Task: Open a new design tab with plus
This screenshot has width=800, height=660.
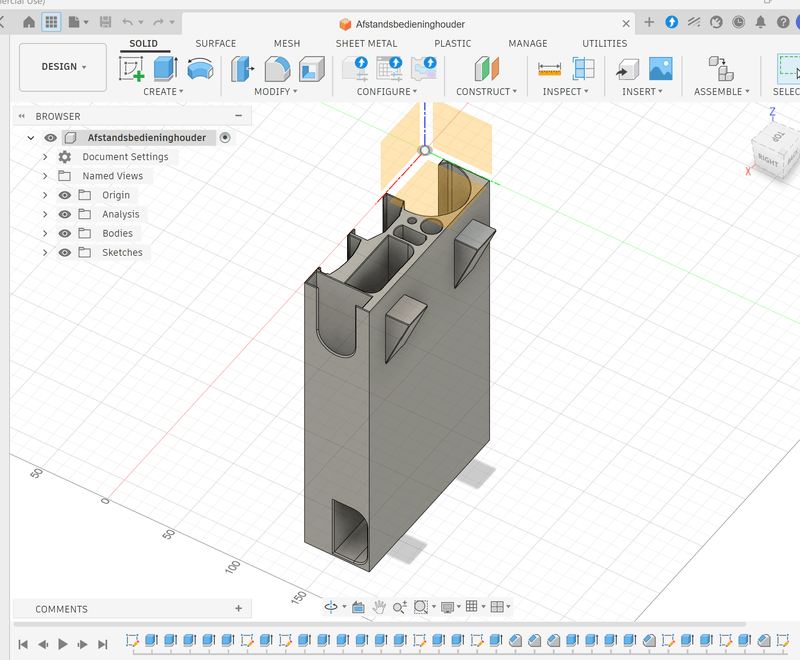Action: 649,22
